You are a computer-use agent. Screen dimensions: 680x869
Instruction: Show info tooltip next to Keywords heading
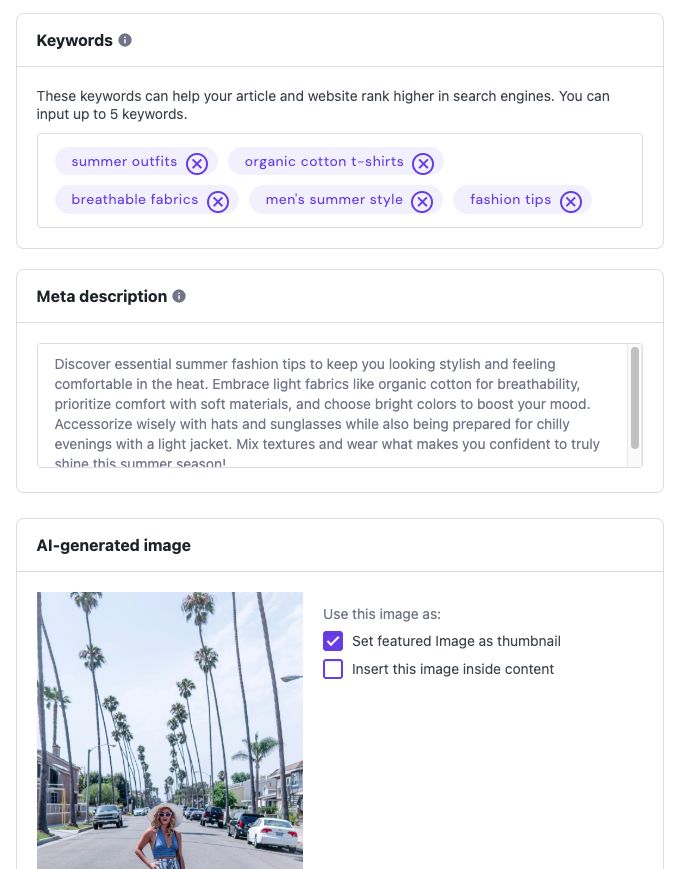click(125, 41)
